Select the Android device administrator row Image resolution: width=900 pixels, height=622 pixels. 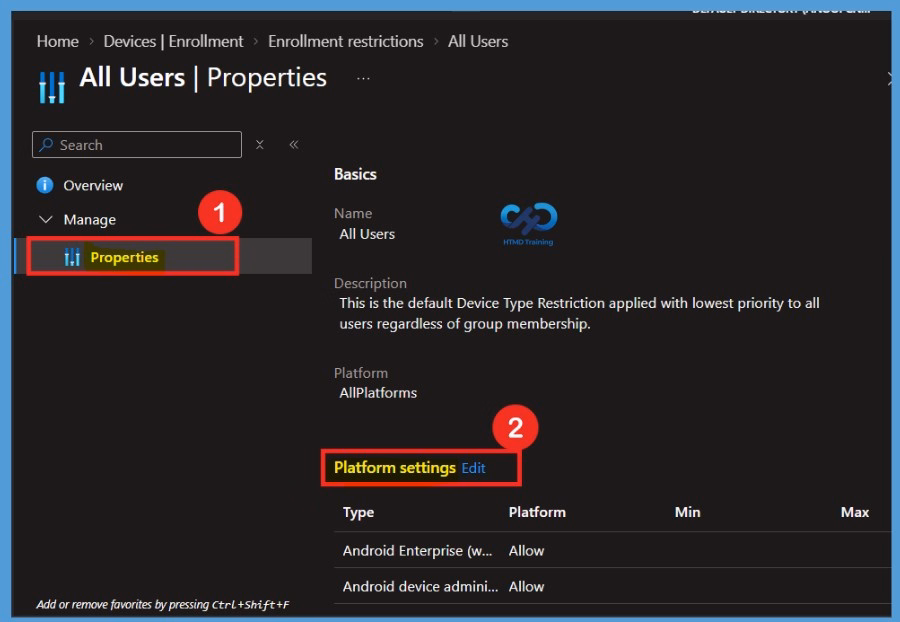(612, 586)
